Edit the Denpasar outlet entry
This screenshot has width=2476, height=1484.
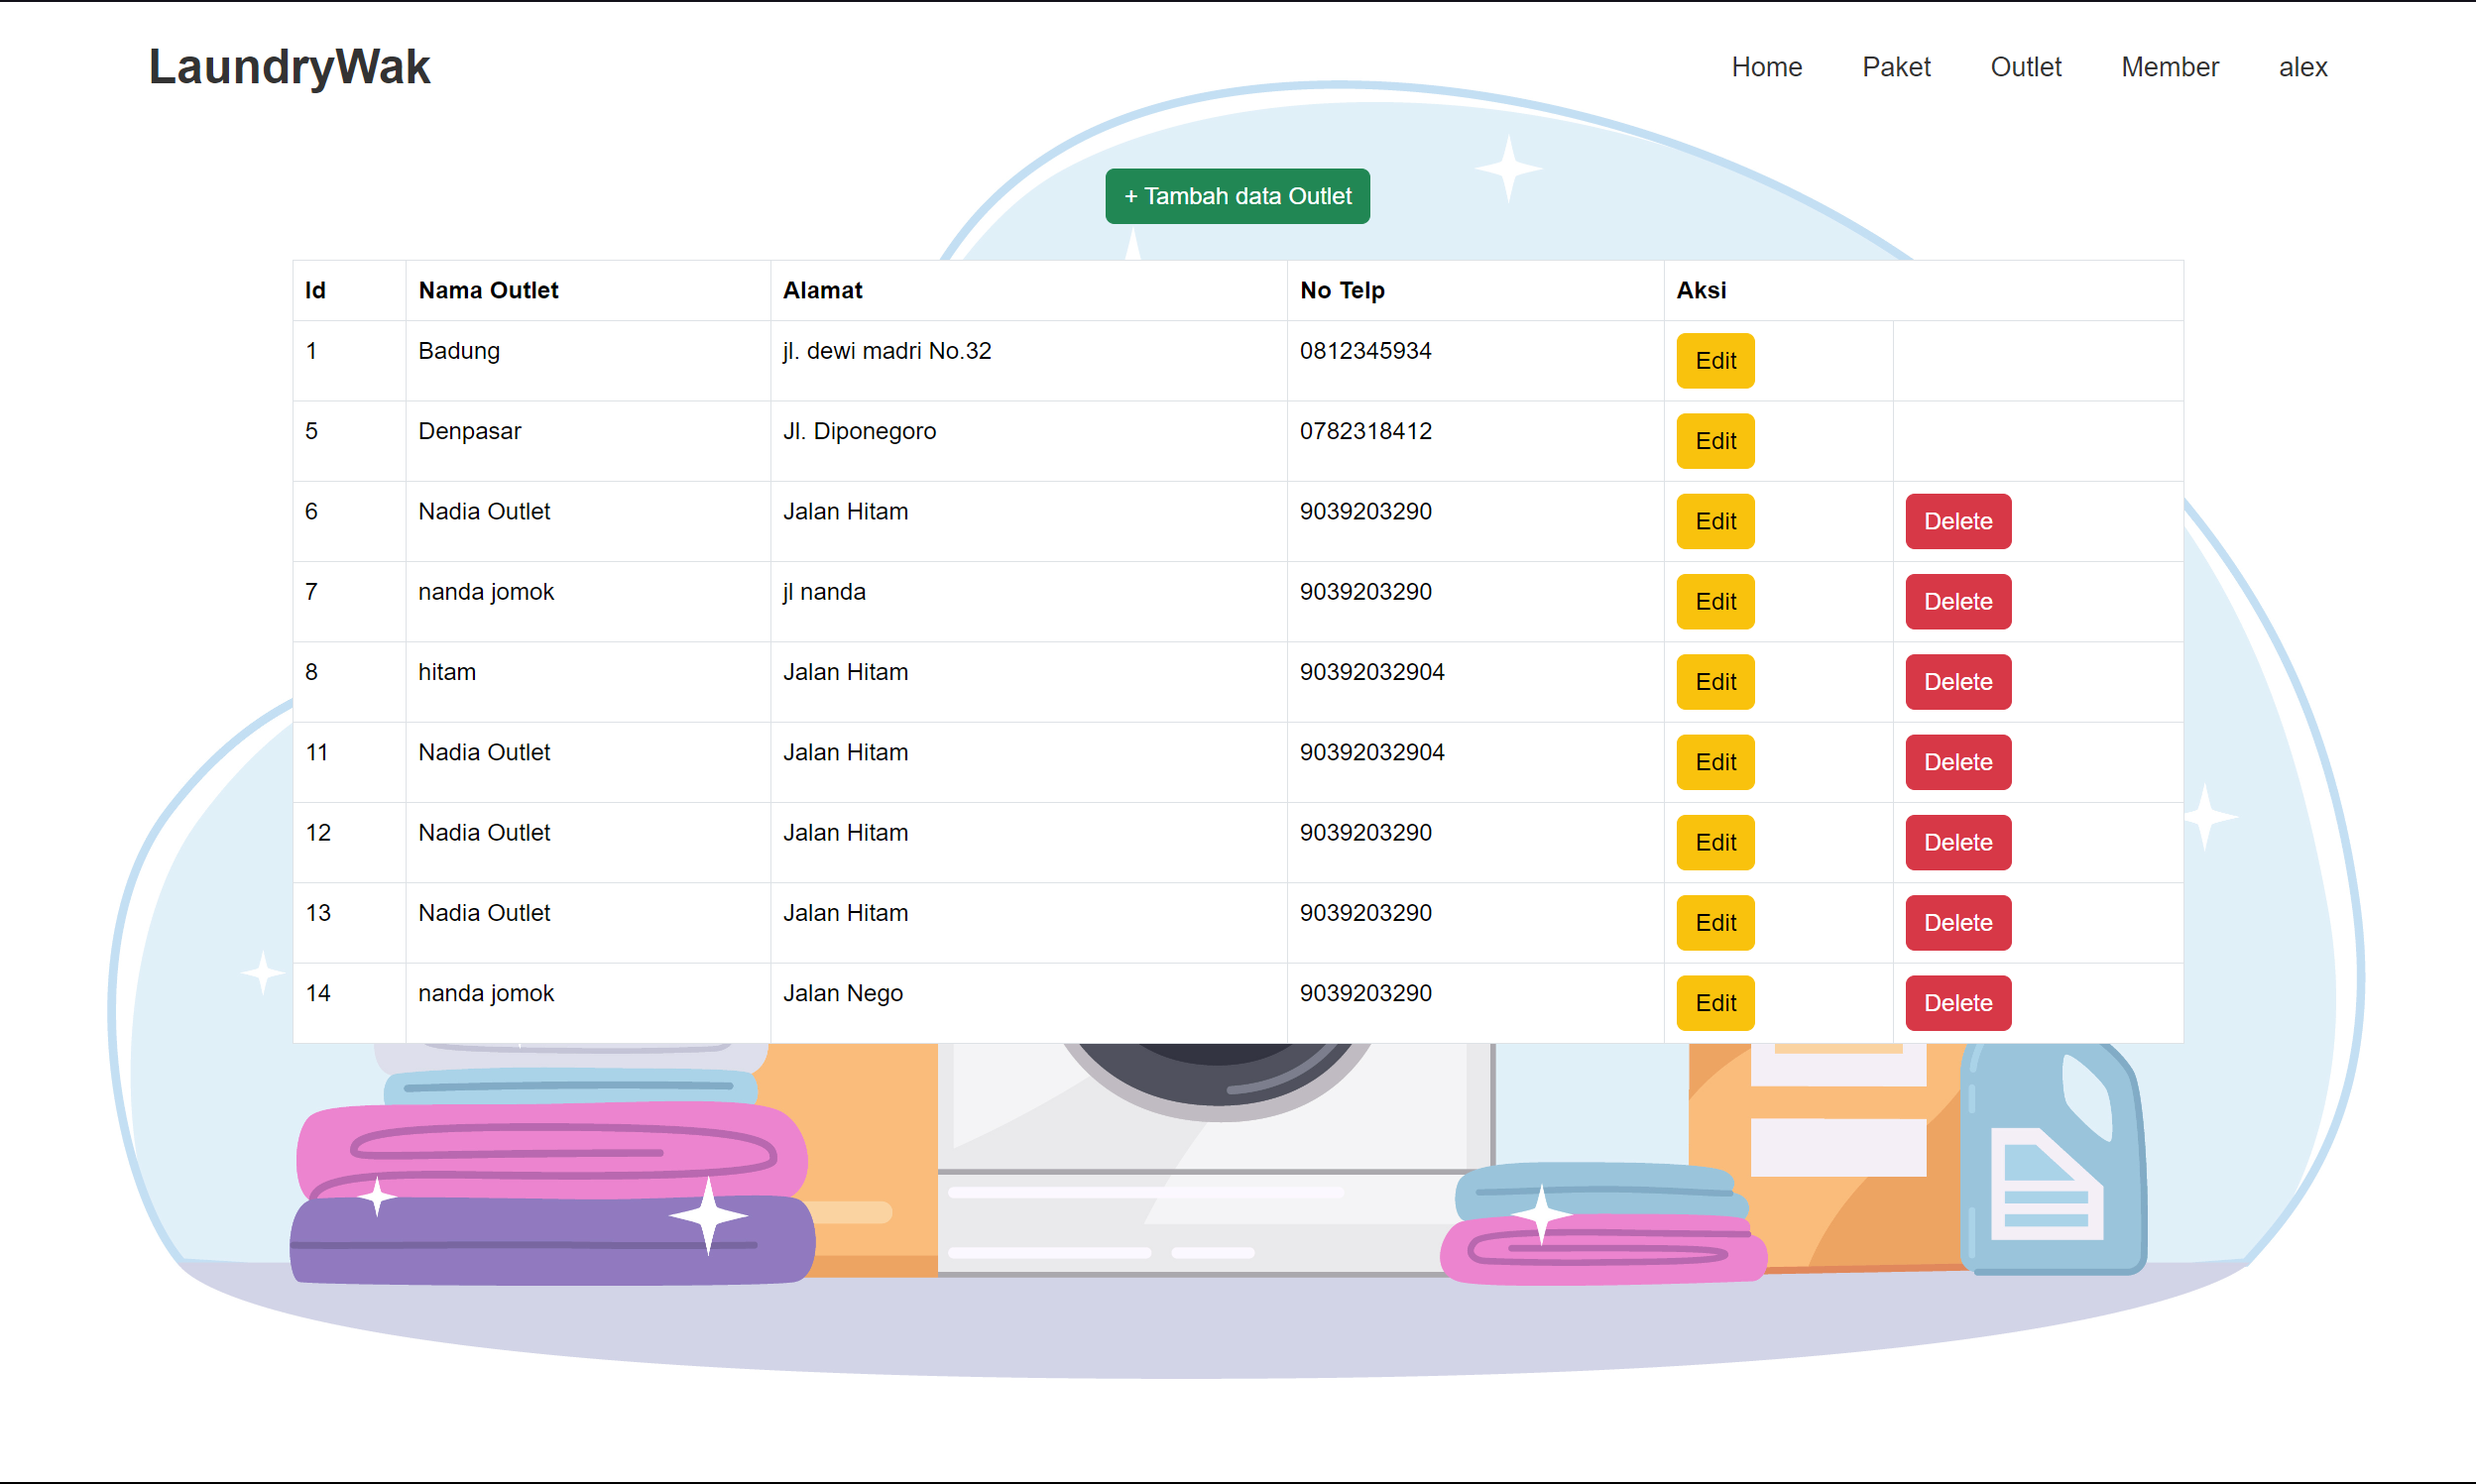coord(1714,441)
